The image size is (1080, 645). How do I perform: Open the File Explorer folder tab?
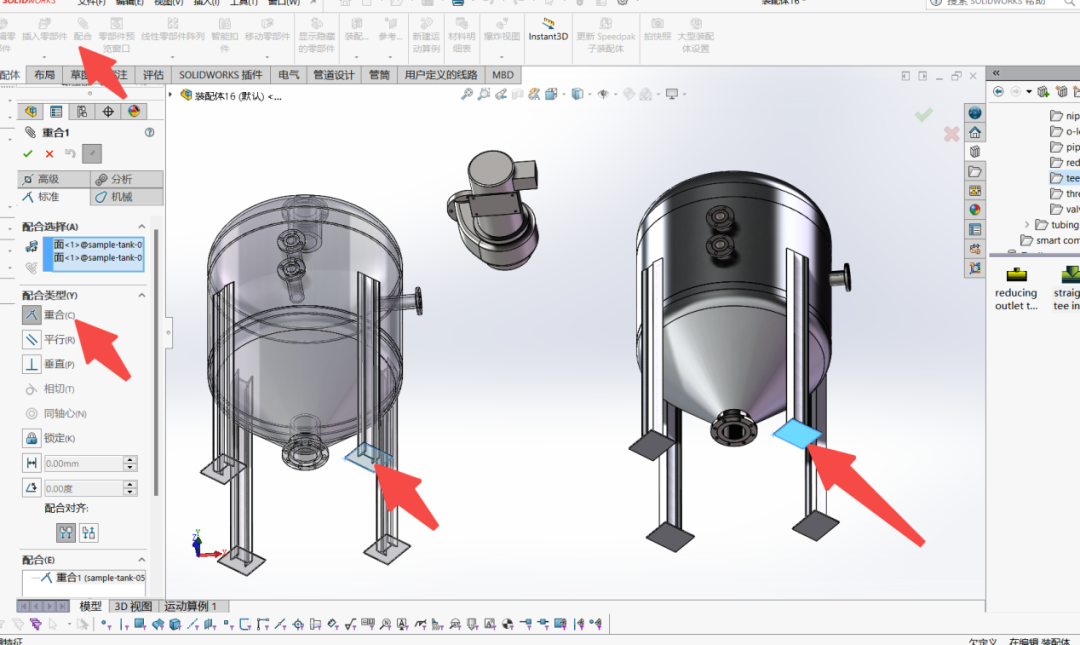click(975, 171)
